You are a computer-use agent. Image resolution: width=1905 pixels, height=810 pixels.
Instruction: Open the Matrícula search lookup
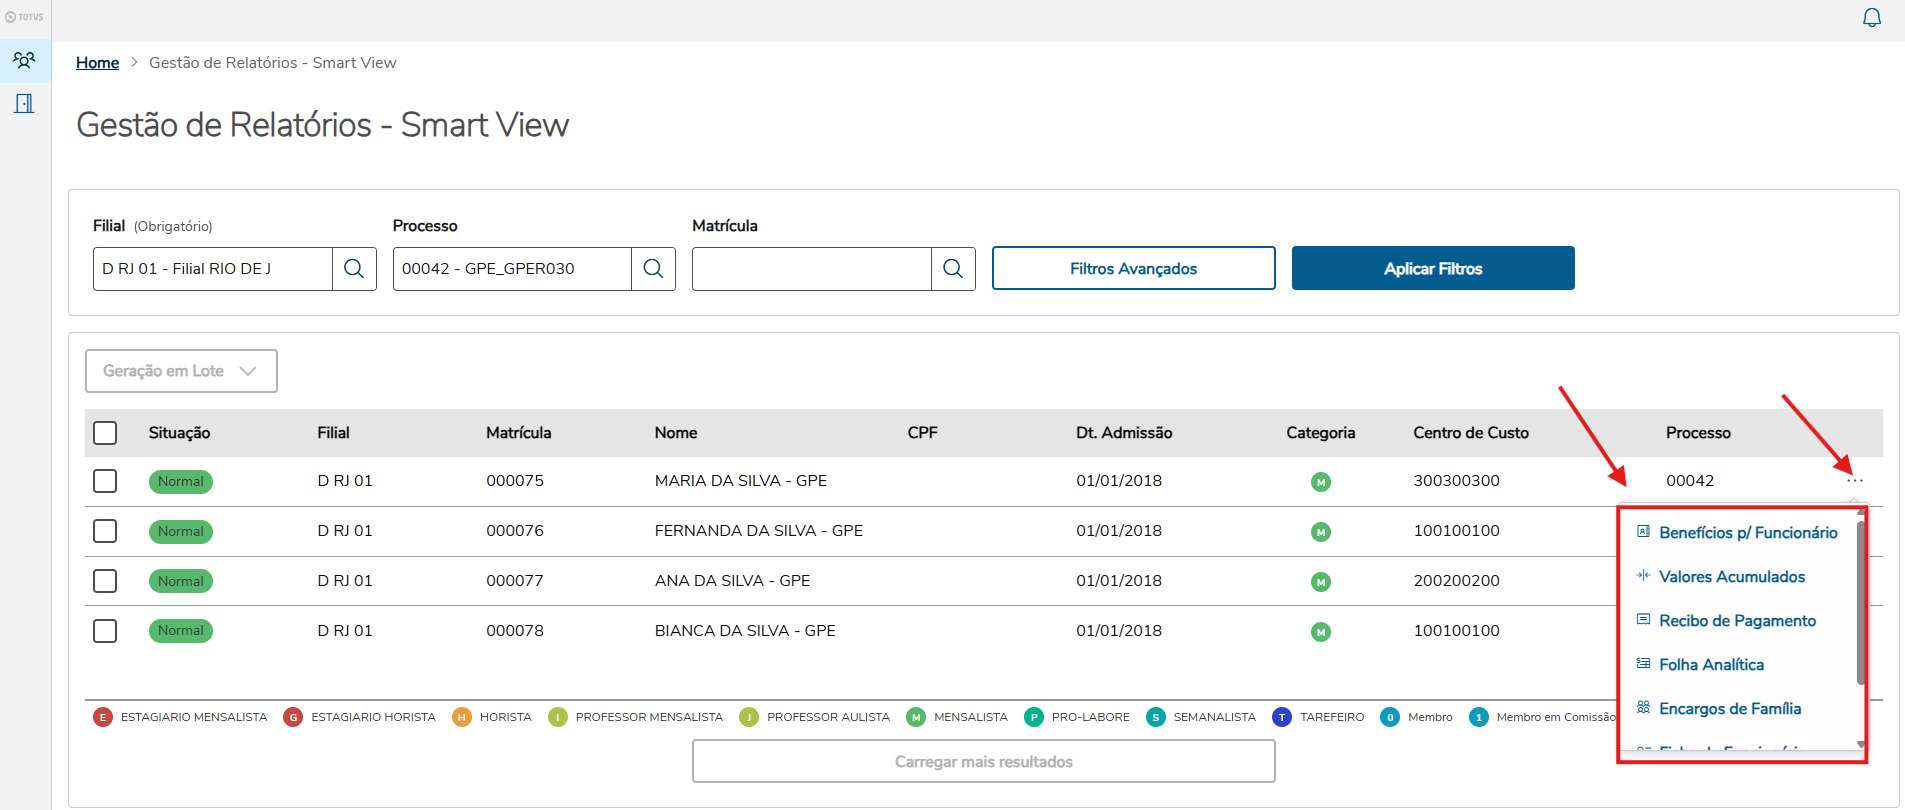[x=953, y=269]
